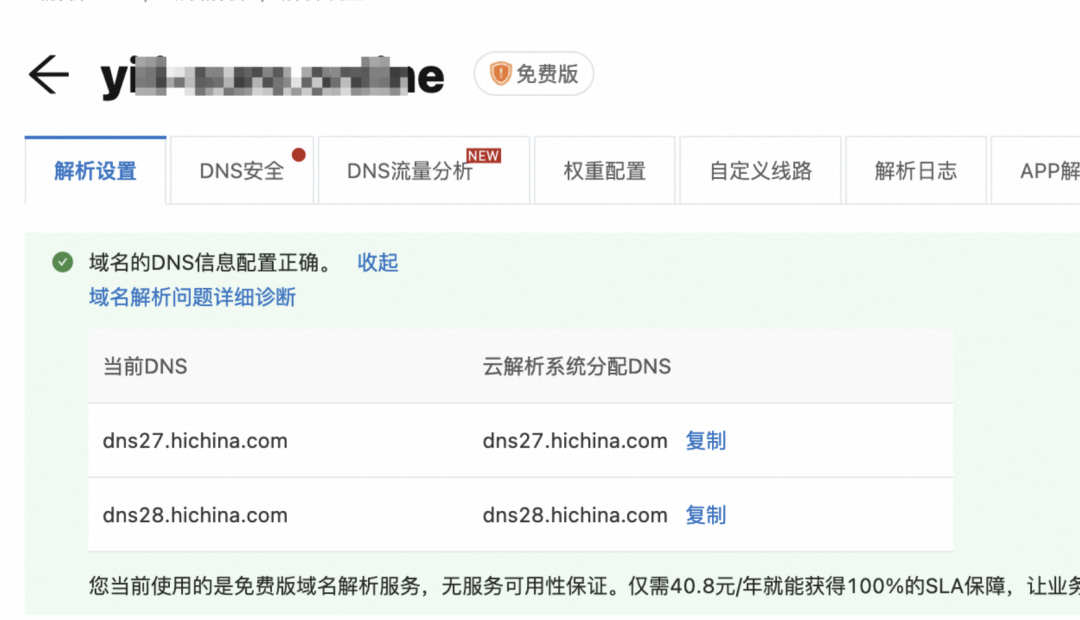Open the DNS流量分析 tab
The image size is (1080, 620).
point(410,171)
